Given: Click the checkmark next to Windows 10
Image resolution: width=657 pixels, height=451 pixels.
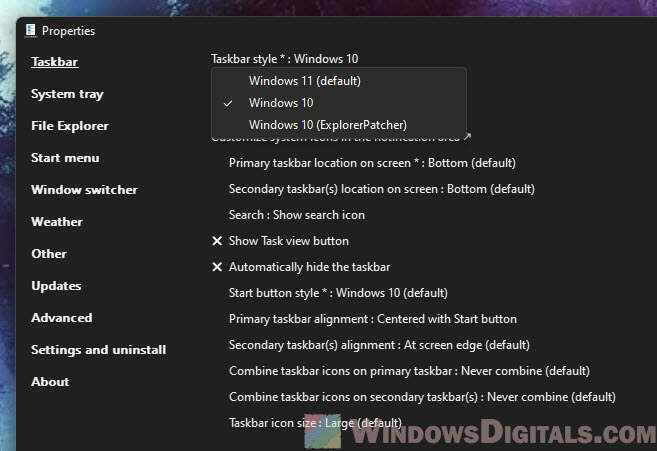Looking at the screenshot, I should coord(228,103).
